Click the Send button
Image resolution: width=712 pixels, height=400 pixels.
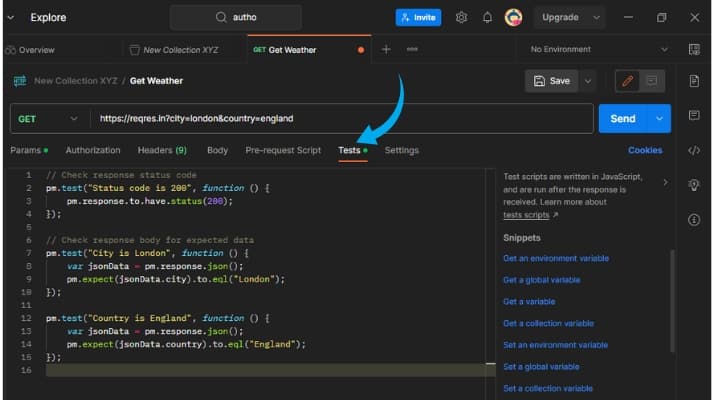(x=623, y=119)
